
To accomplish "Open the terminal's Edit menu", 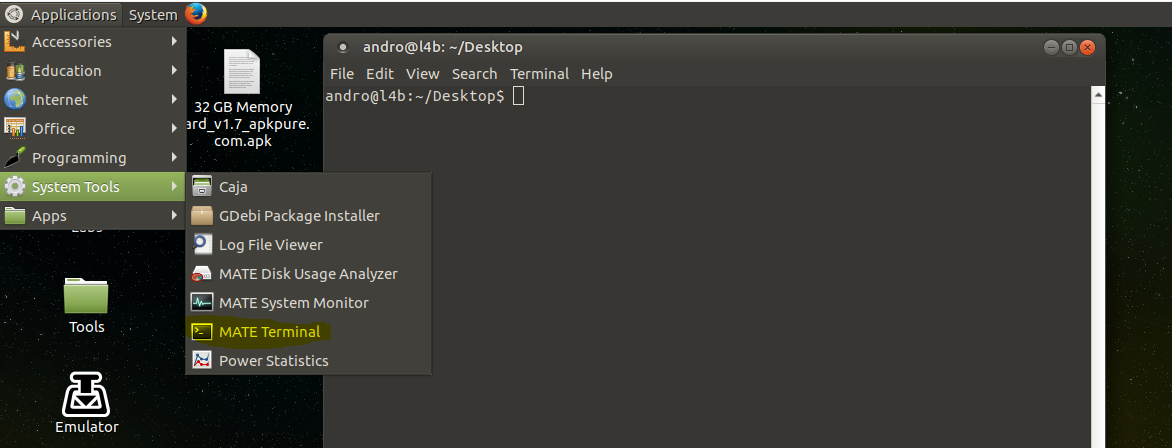I will click(379, 74).
